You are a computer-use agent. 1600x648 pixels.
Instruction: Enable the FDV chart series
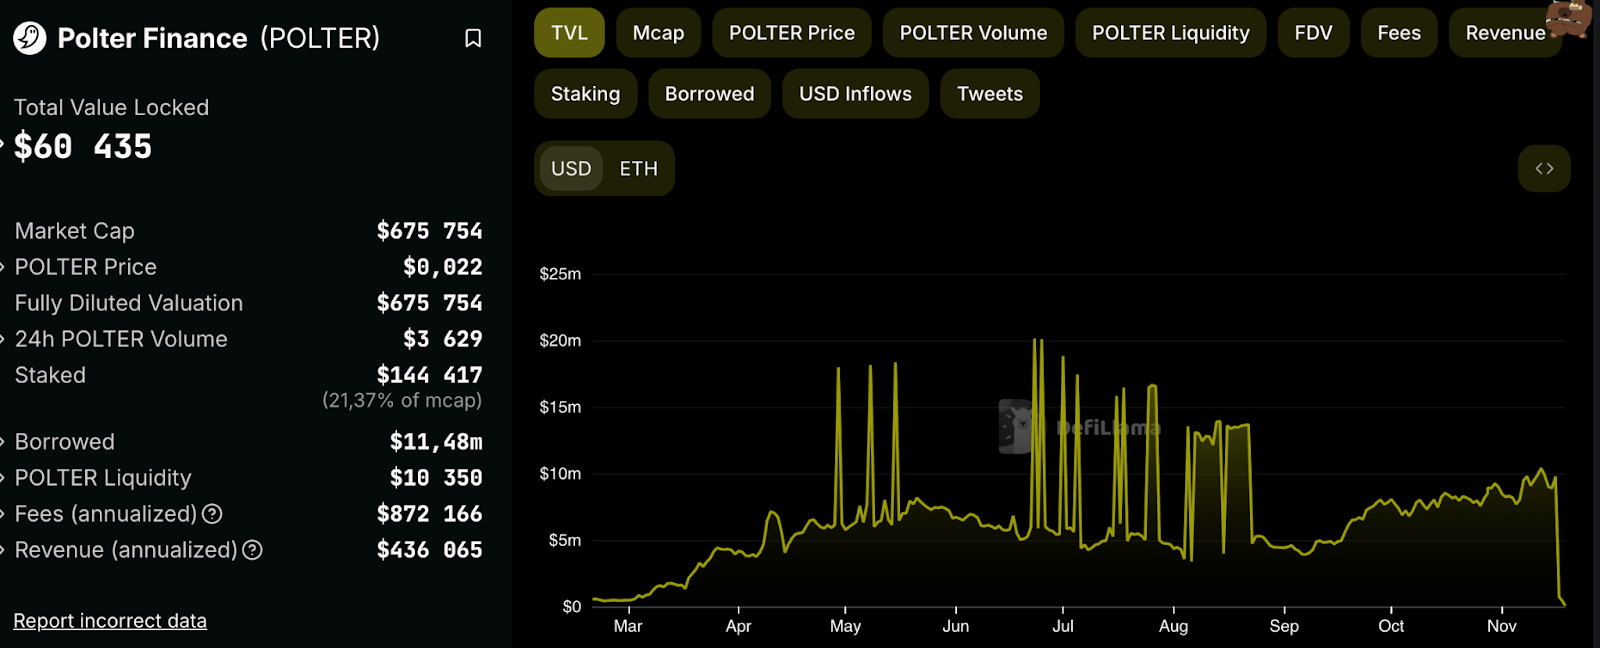coord(1313,33)
